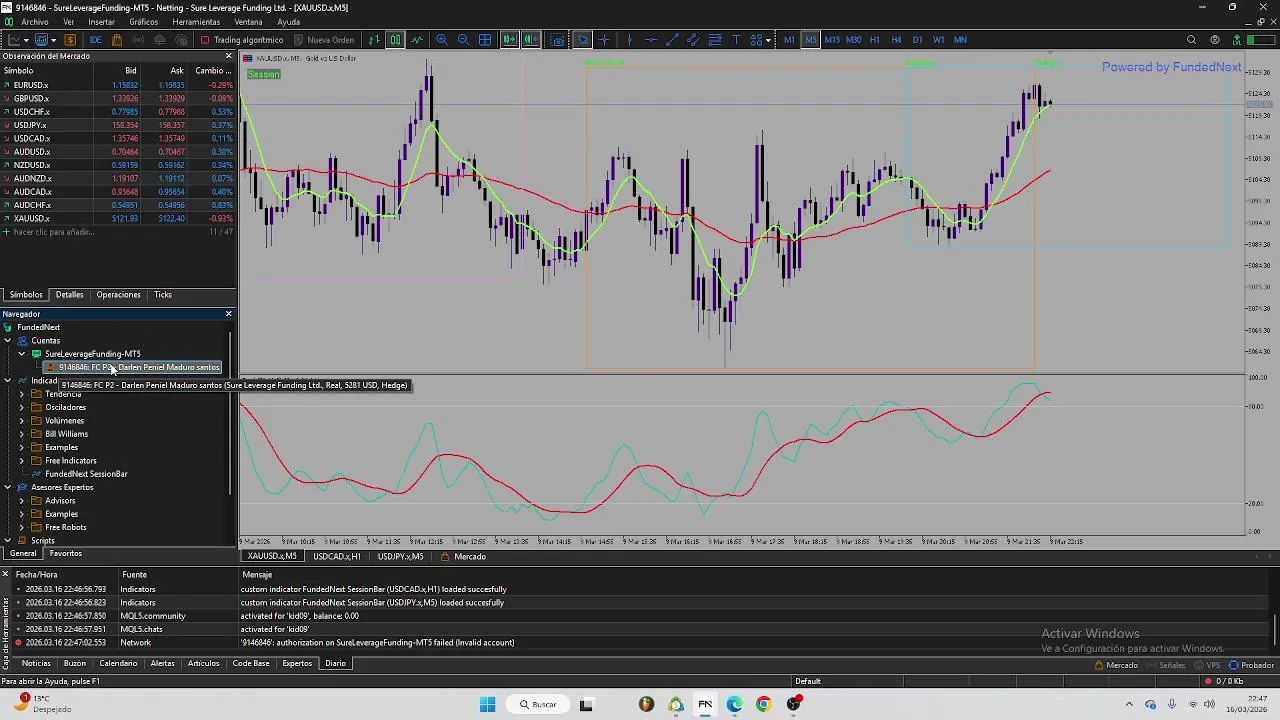Switch chart to line chart type
1280x720 pixels.
(417, 40)
